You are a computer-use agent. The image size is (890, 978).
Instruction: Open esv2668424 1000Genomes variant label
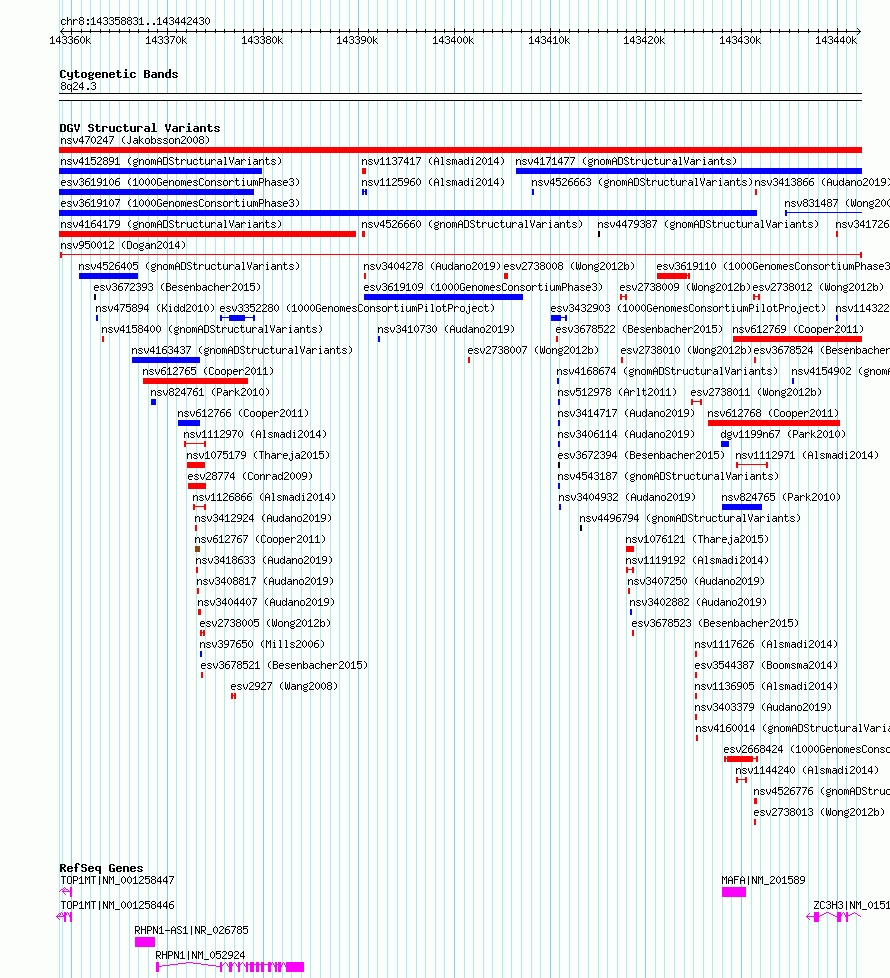[x=806, y=750]
